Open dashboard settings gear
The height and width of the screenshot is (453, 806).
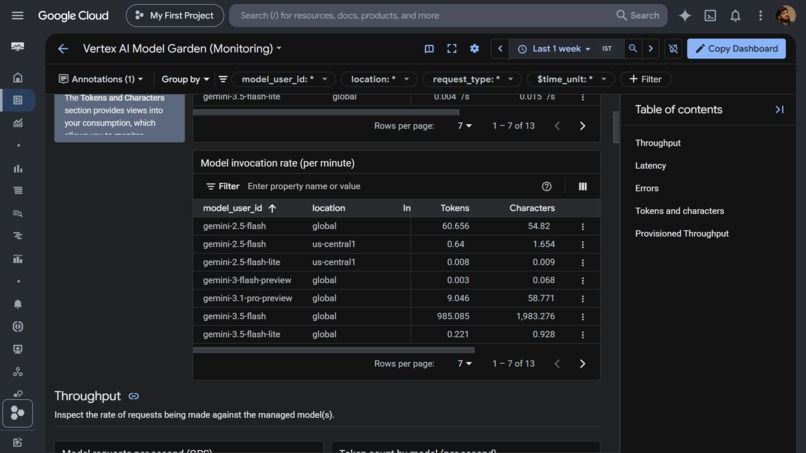tap(474, 49)
